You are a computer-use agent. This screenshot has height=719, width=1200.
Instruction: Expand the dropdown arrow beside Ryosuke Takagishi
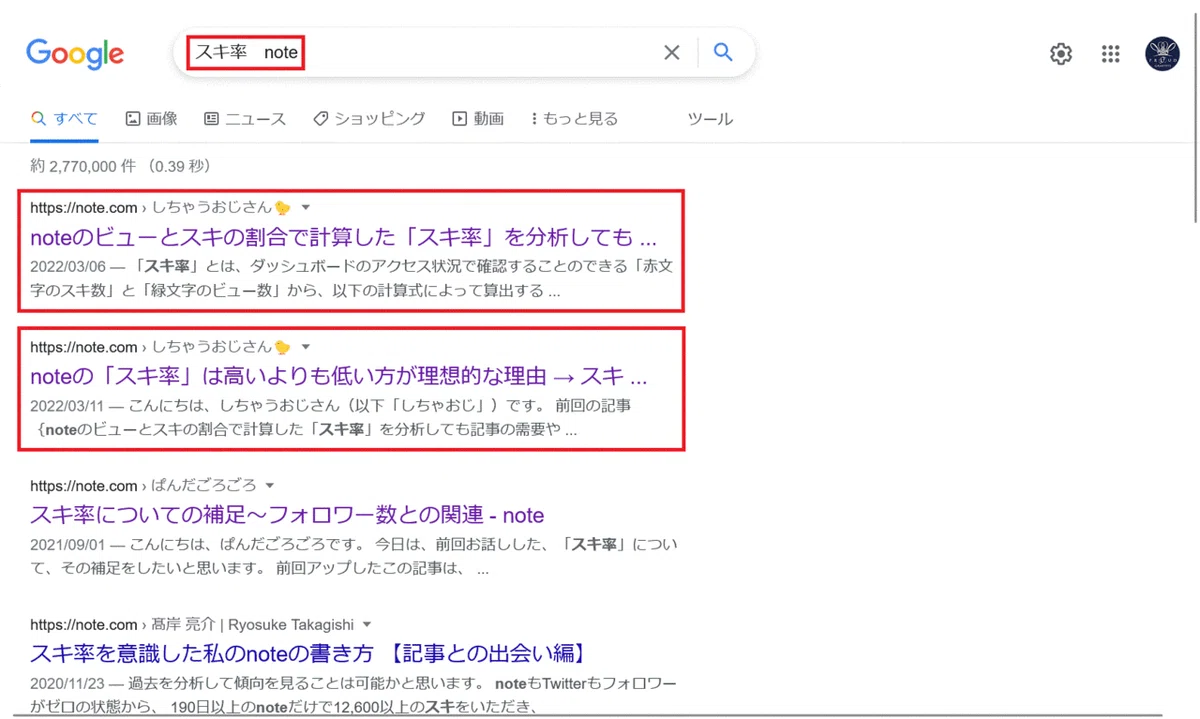pos(367,625)
